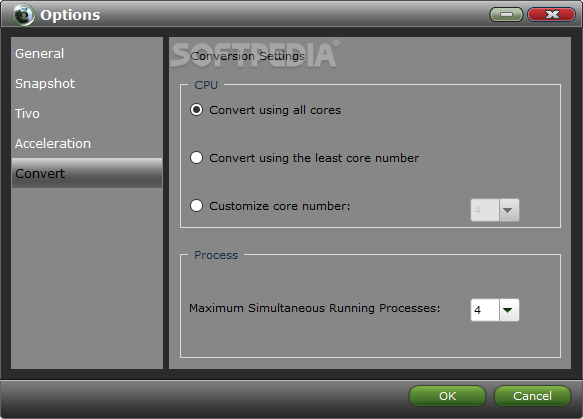This screenshot has height=419, width=583.
Task: Select the Convert section in sidebar
Action: 87,173
